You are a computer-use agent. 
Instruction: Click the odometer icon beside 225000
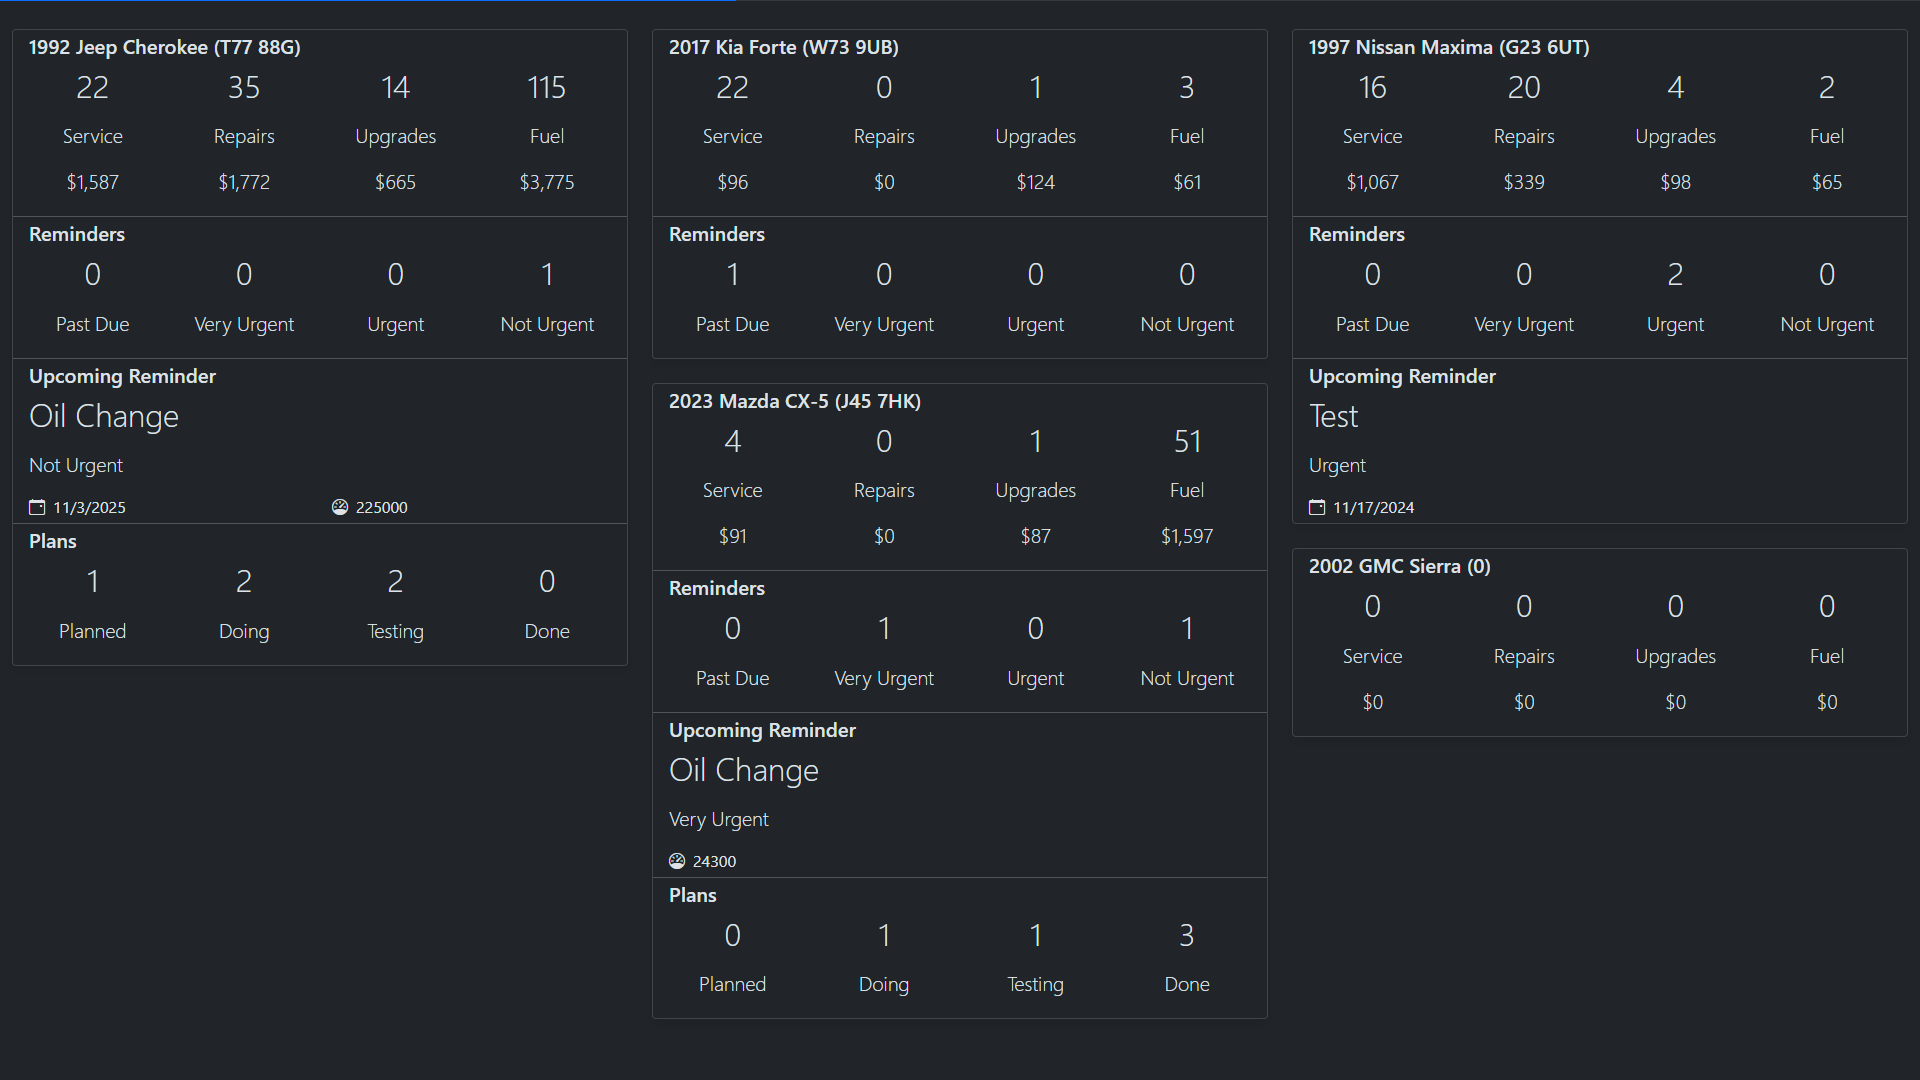[x=340, y=507]
